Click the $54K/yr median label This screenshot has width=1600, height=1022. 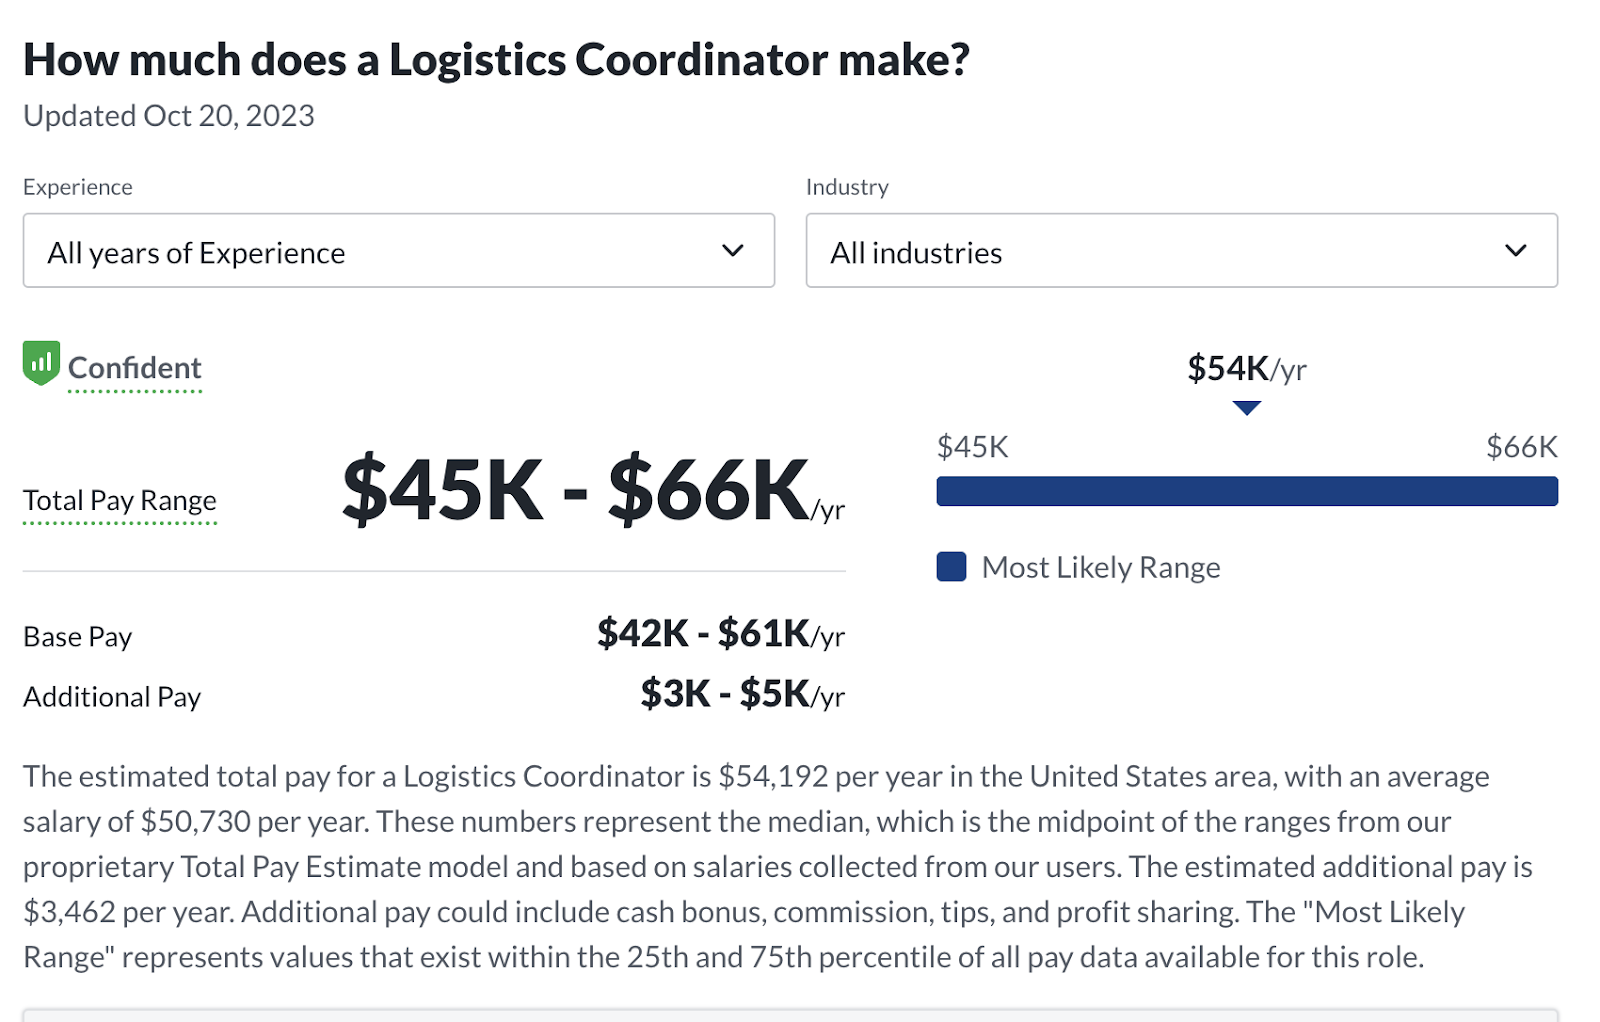tap(1246, 369)
